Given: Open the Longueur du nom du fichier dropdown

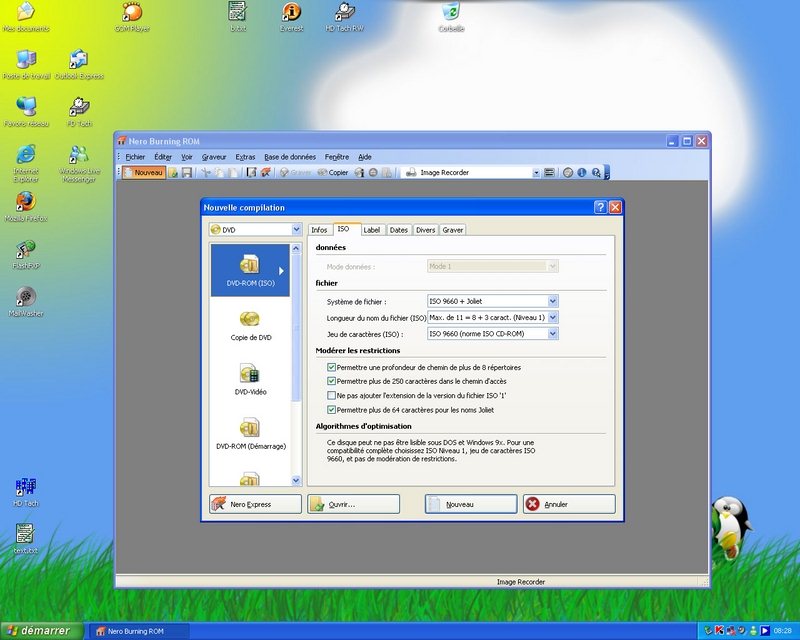Looking at the screenshot, I should coord(553,317).
